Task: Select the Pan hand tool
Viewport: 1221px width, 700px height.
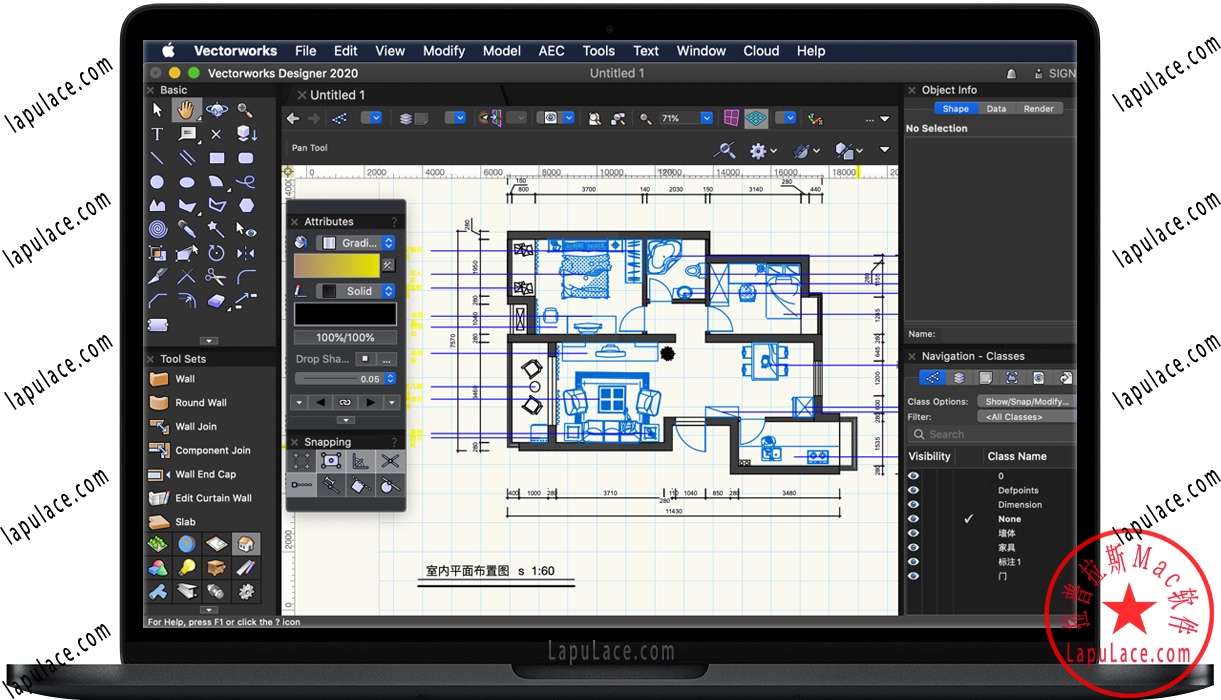Action: (x=186, y=110)
